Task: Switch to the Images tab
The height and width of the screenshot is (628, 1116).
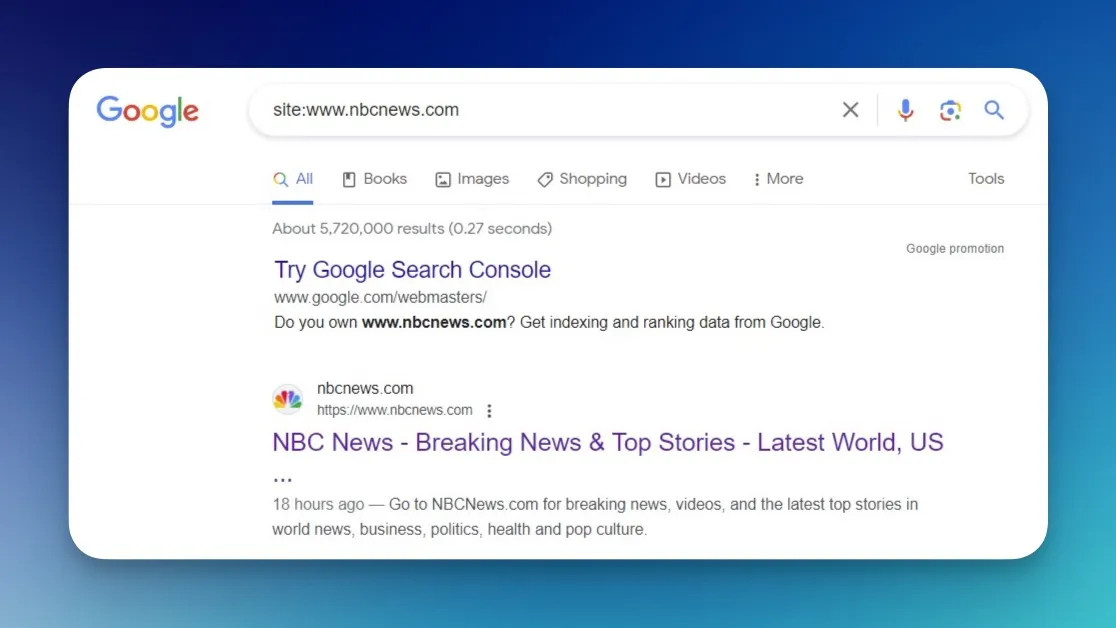Action: pos(472,179)
